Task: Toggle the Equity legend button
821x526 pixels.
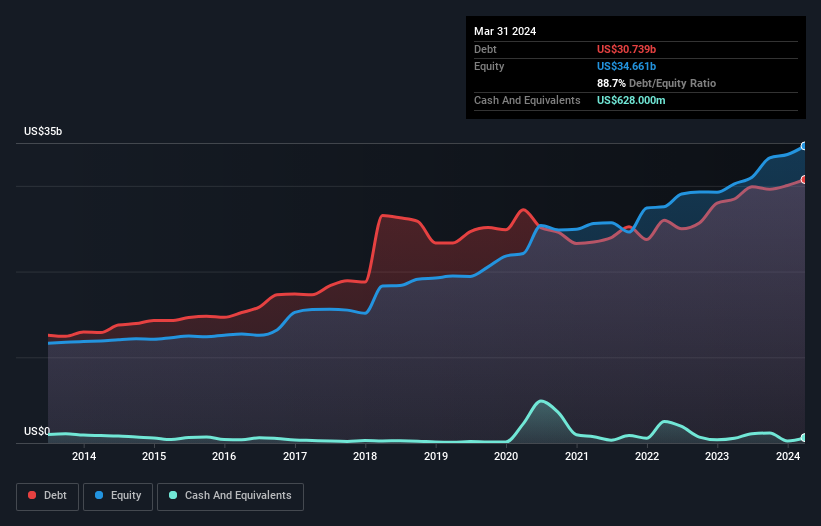Action: pos(118,496)
